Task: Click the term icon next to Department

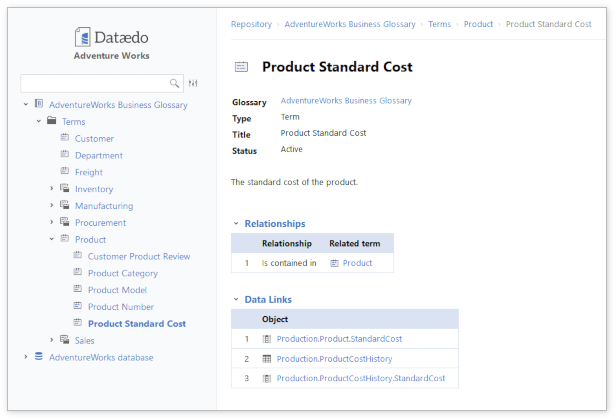Action: pyautogui.click(x=65, y=154)
